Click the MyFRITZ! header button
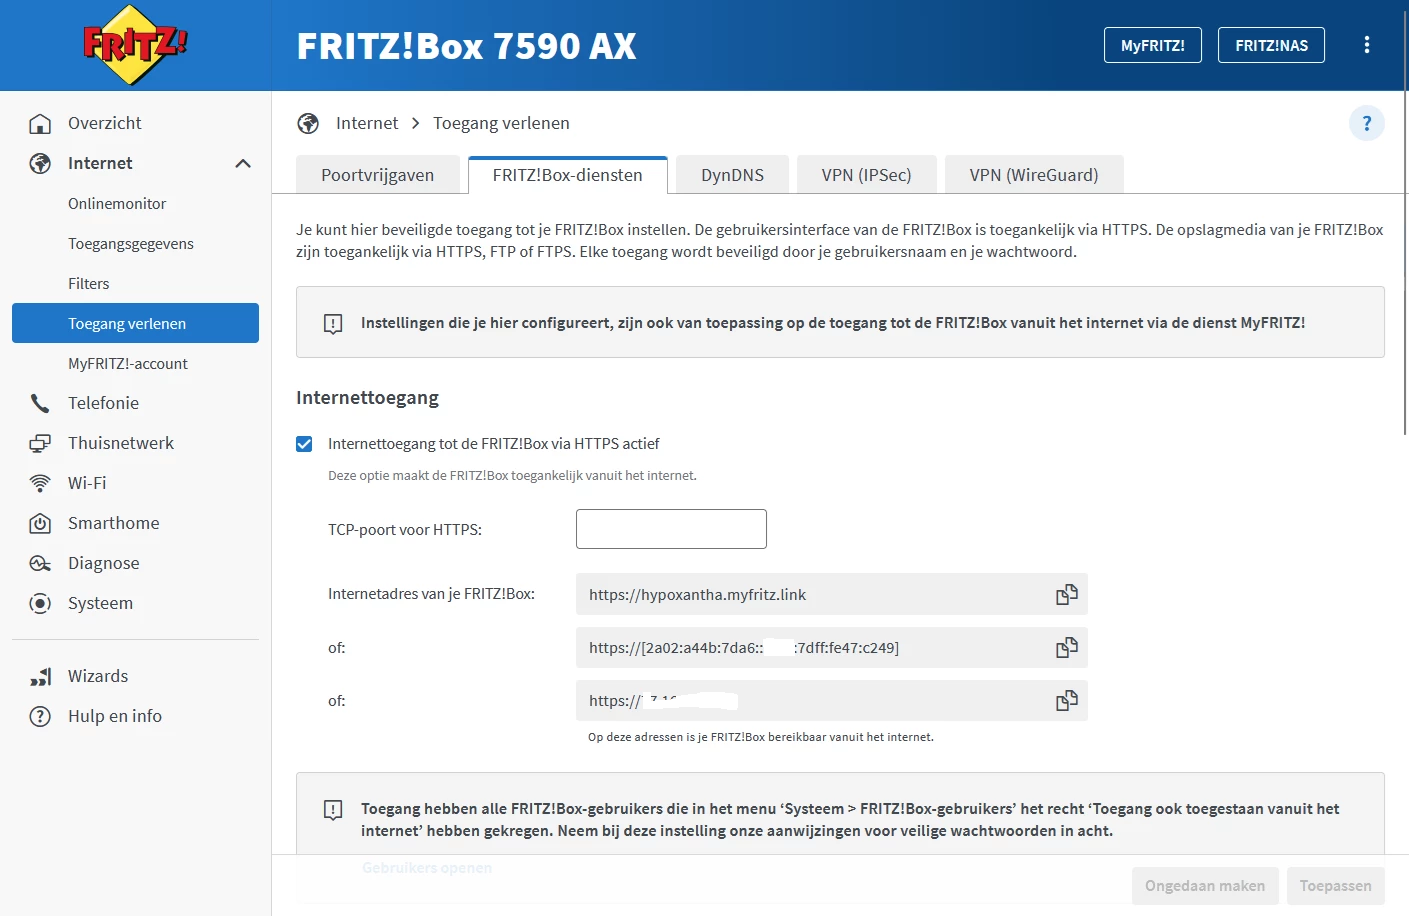 click(1153, 45)
